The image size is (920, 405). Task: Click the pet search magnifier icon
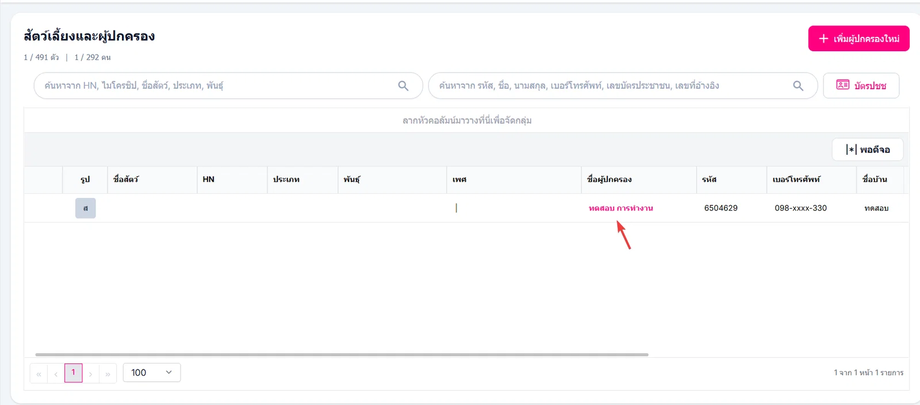[403, 86]
